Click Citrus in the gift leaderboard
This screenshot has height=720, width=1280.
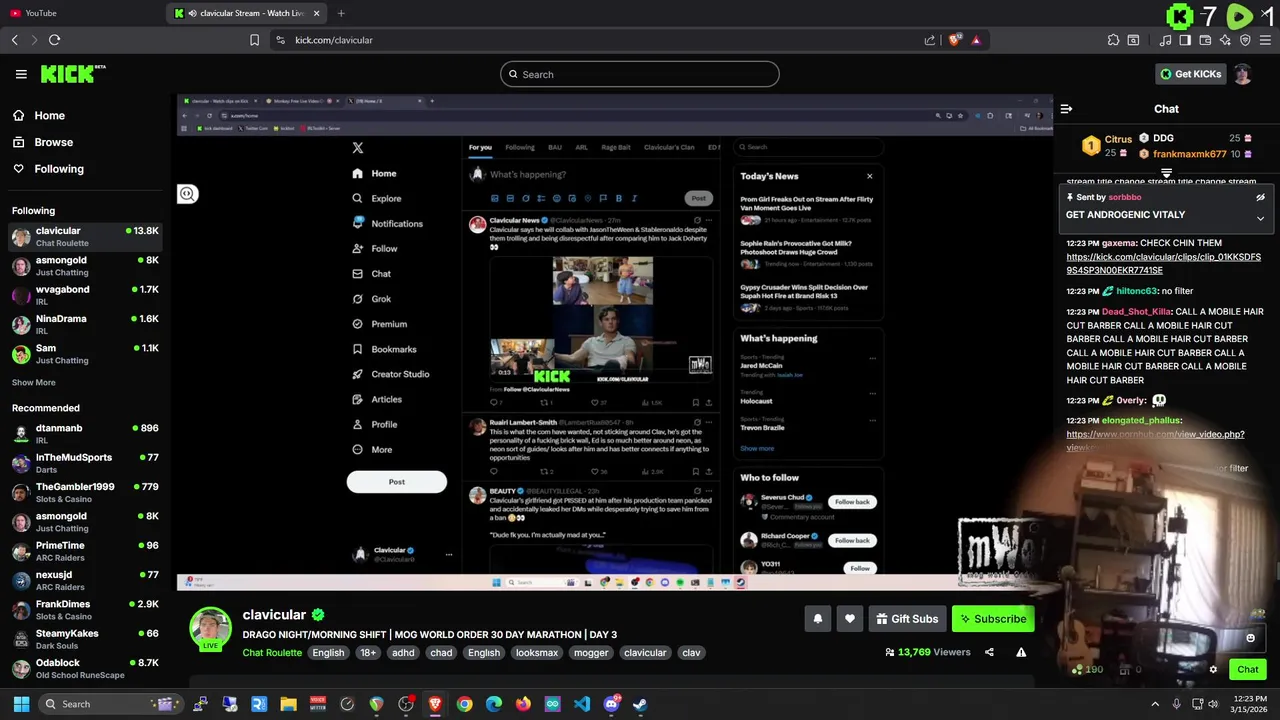point(1119,139)
